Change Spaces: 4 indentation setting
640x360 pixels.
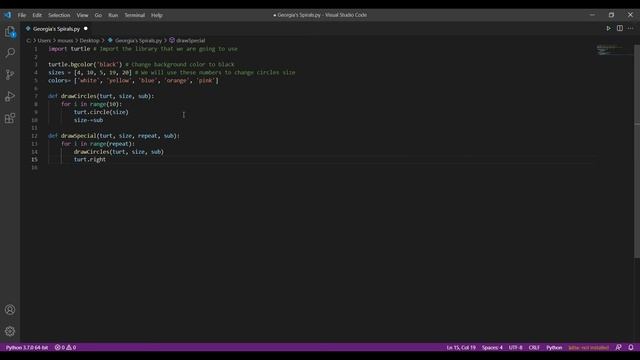492,347
